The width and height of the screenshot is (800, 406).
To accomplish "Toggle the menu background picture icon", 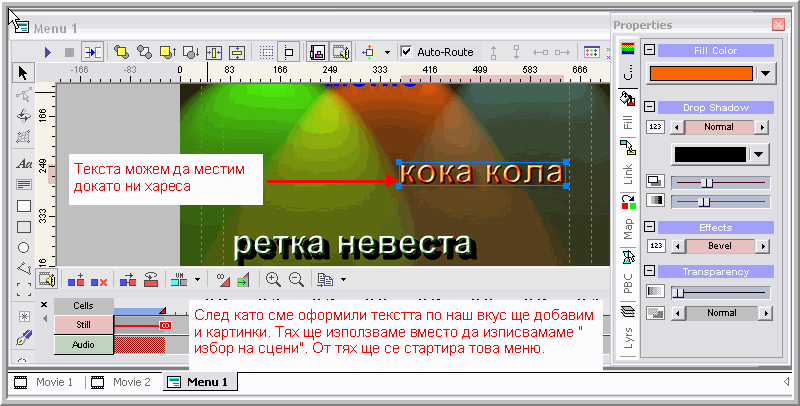I will [x=317, y=52].
